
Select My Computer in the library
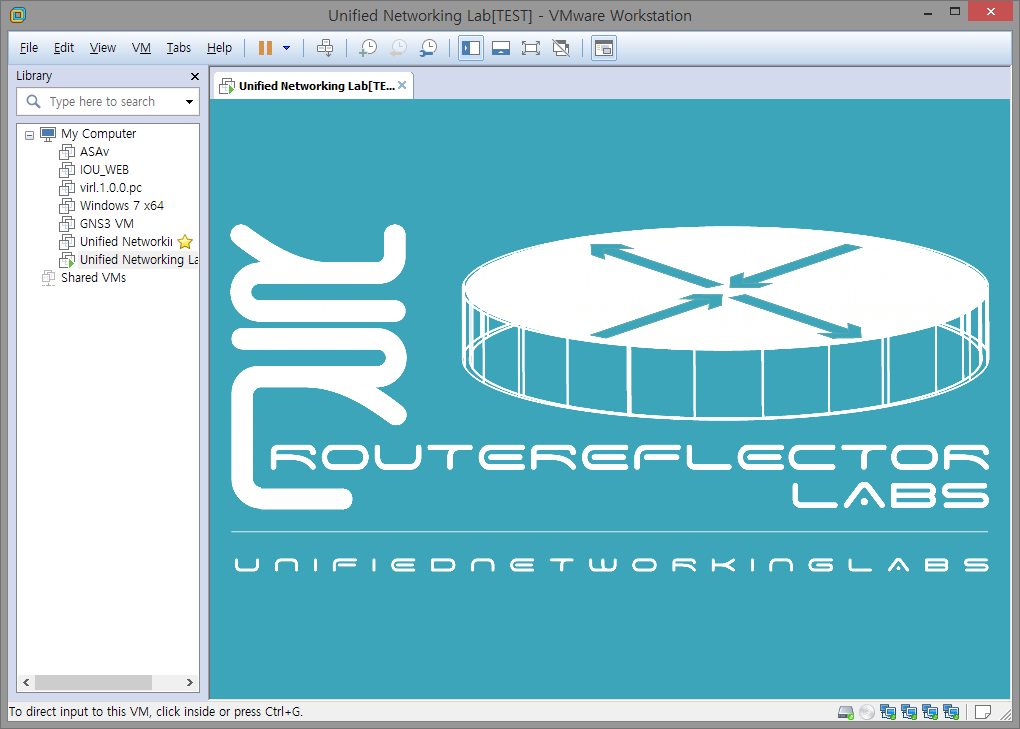click(98, 134)
